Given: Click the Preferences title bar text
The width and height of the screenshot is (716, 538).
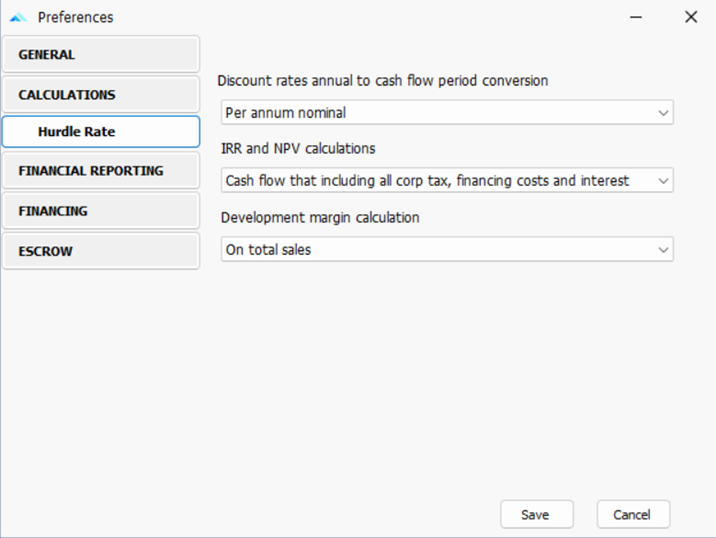Looking at the screenshot, I should point(75,17).
